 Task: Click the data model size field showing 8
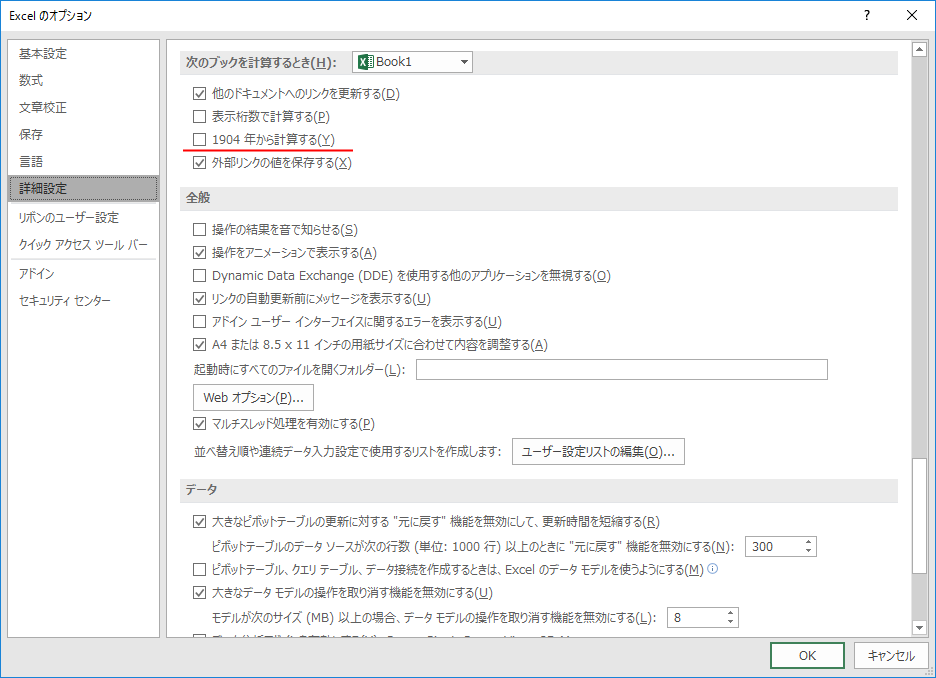click(695, 618)
